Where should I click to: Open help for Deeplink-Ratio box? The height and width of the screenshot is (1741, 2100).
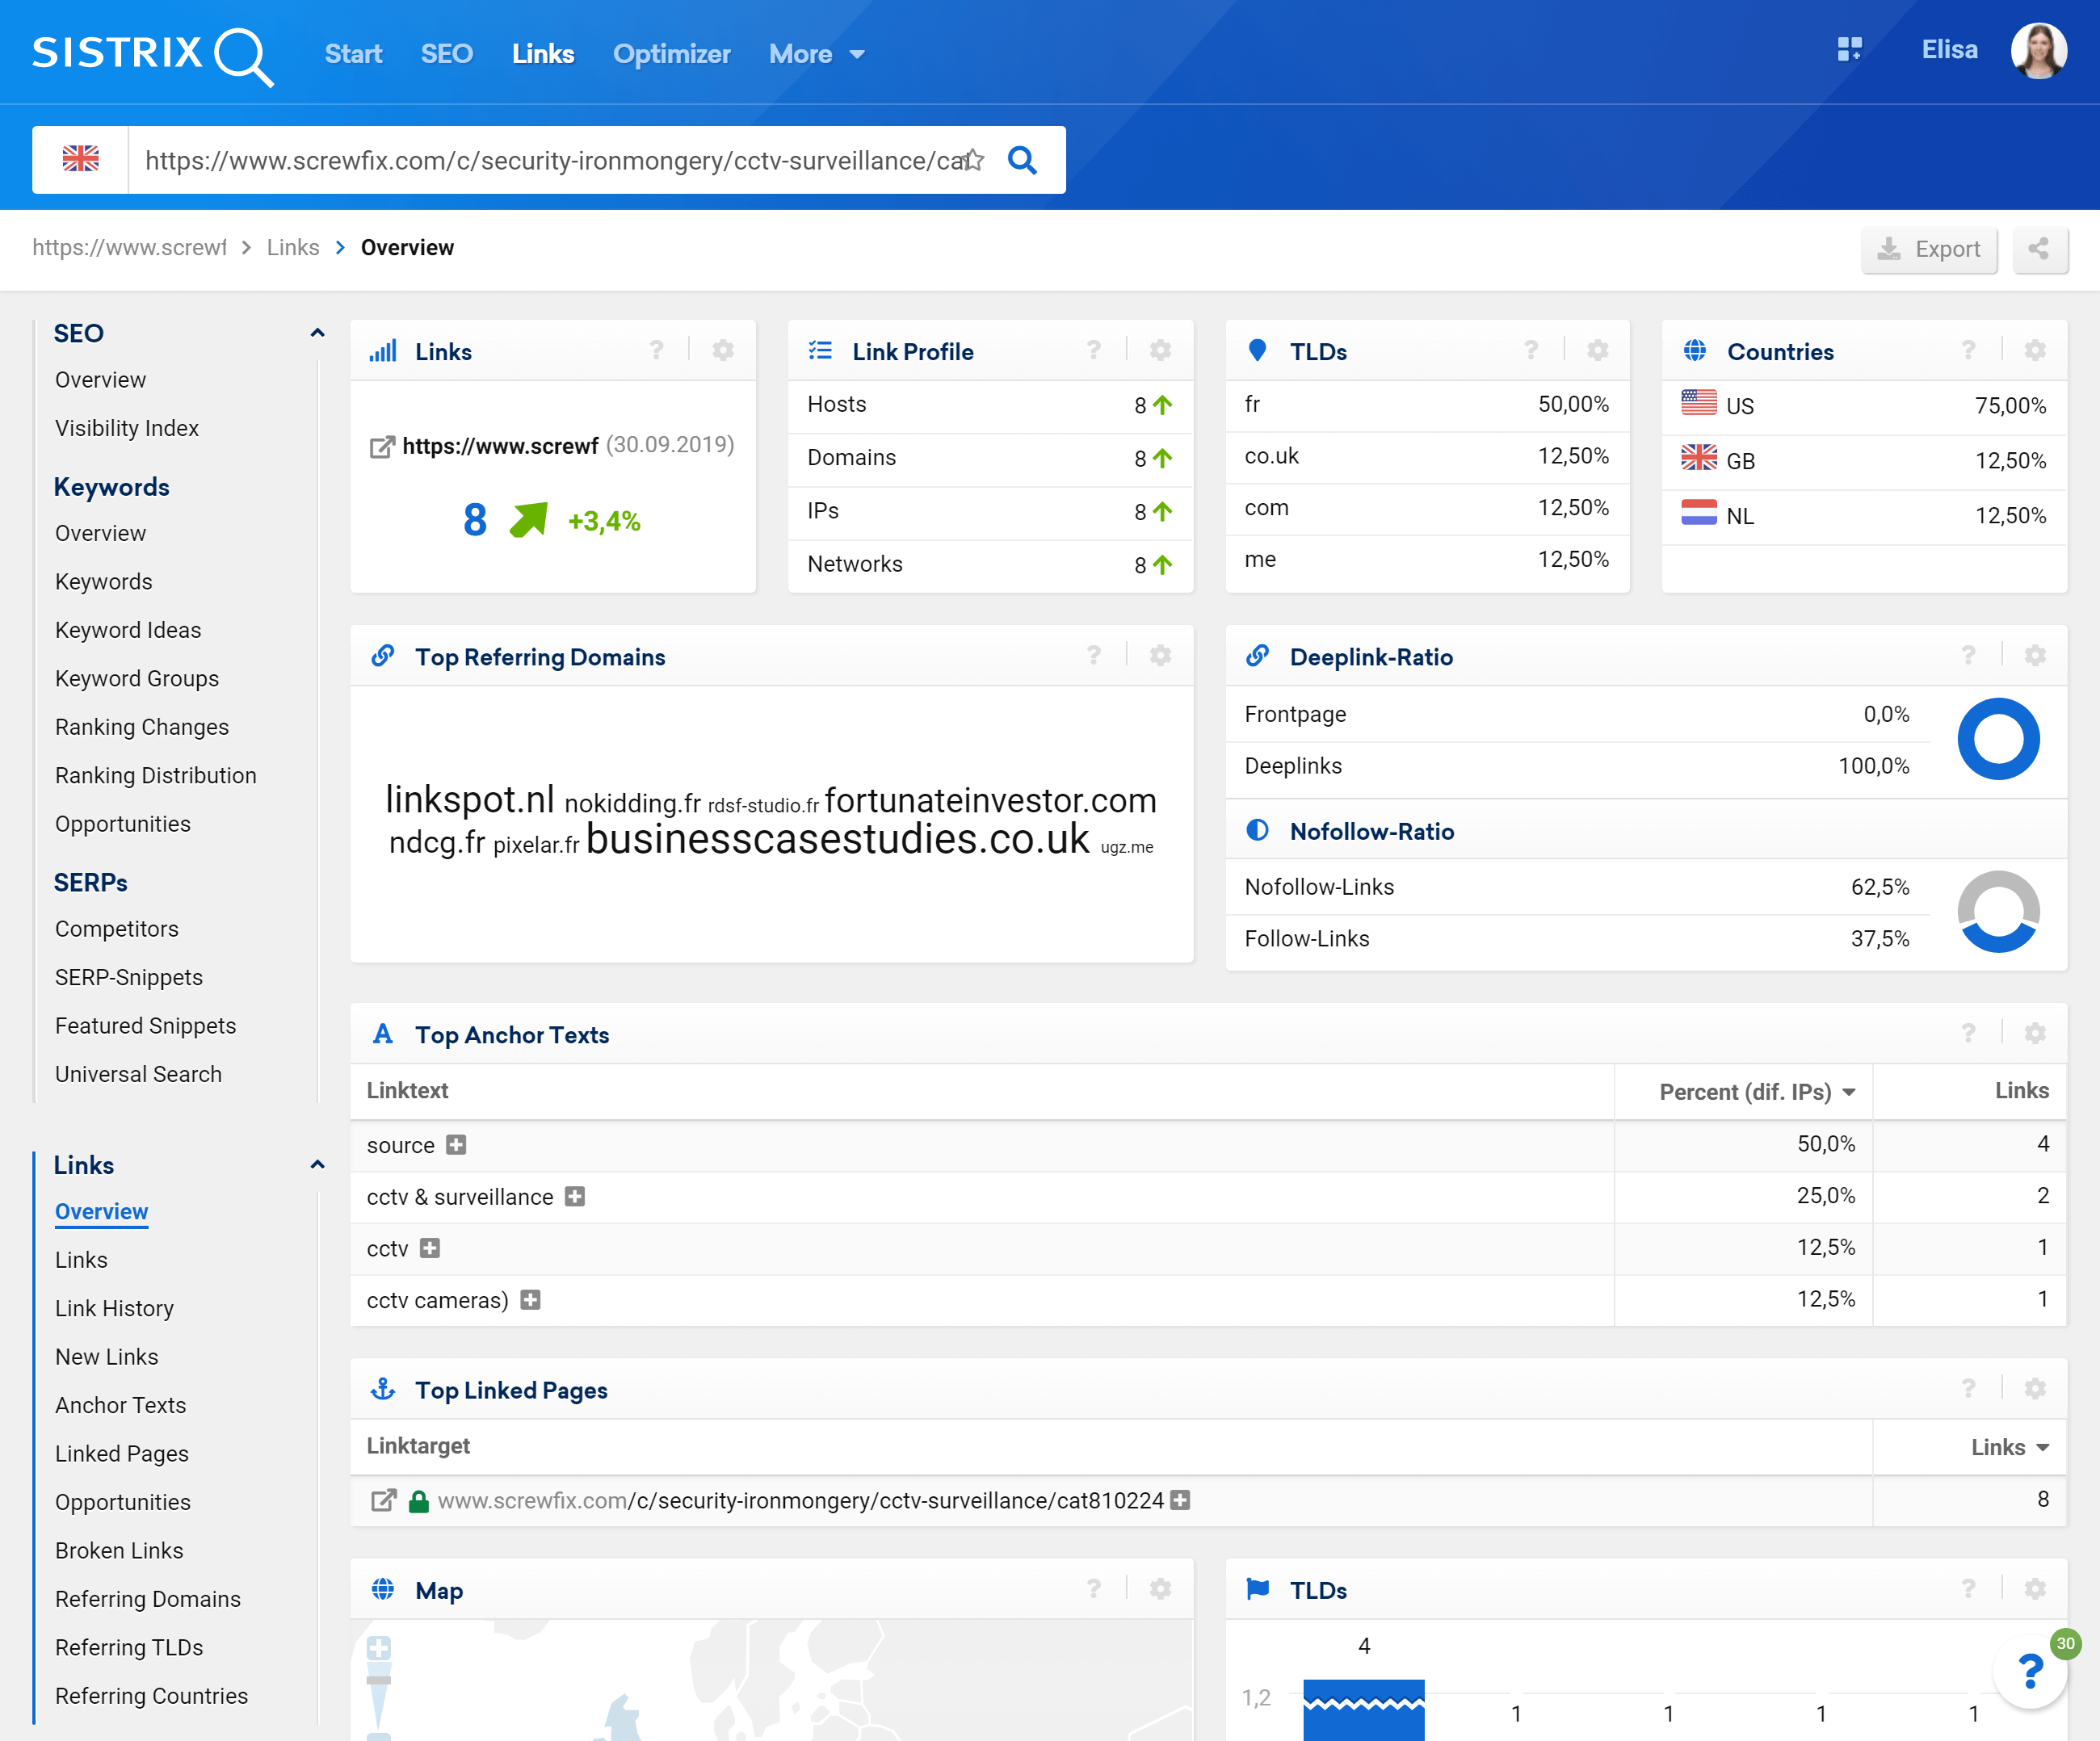click(1968, 656)
